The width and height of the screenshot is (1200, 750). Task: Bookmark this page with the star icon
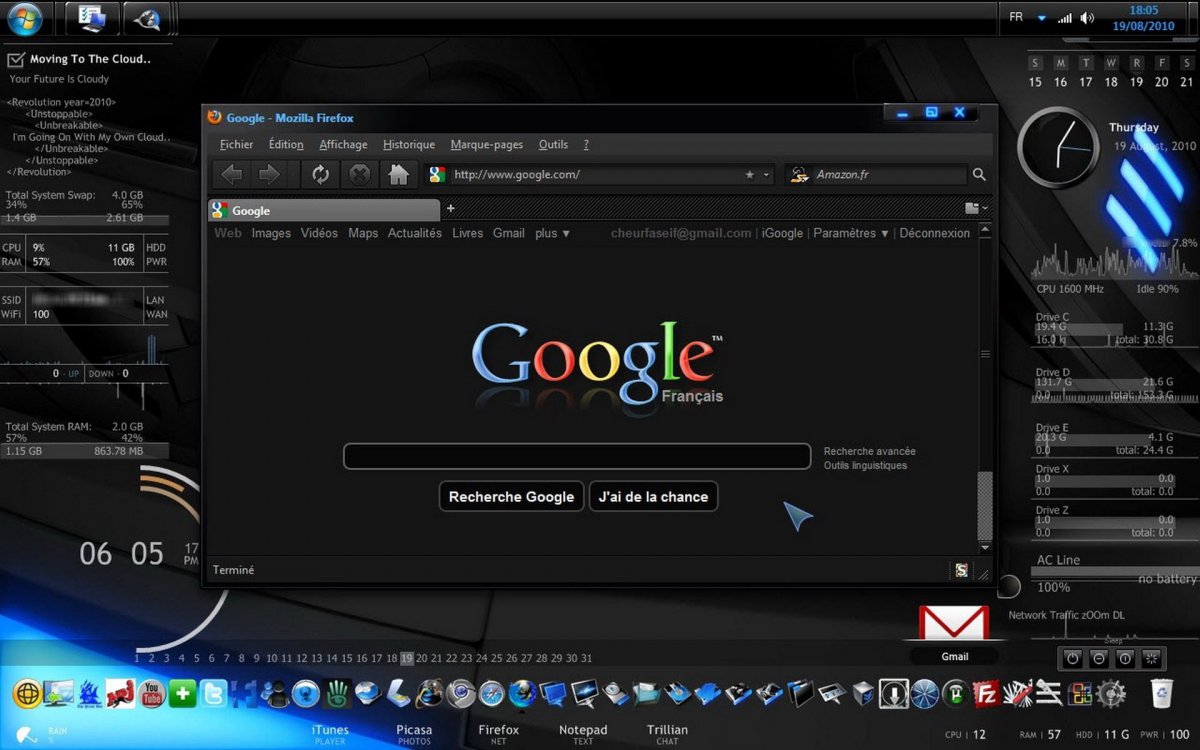point(750,175)
